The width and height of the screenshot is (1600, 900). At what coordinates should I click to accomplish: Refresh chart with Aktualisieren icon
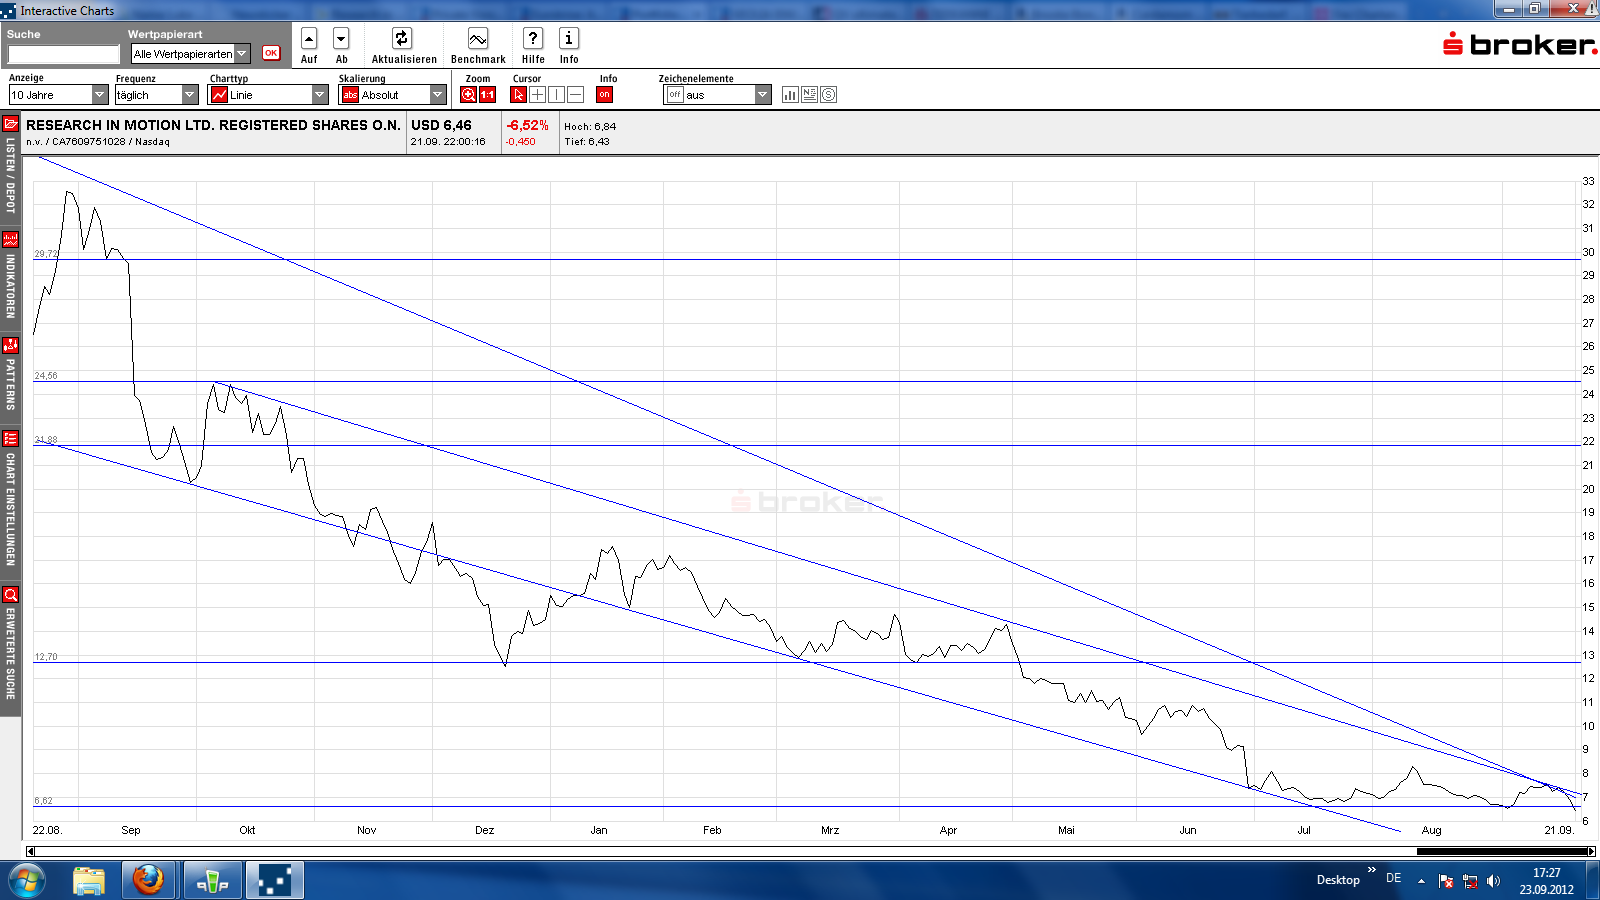402,39
